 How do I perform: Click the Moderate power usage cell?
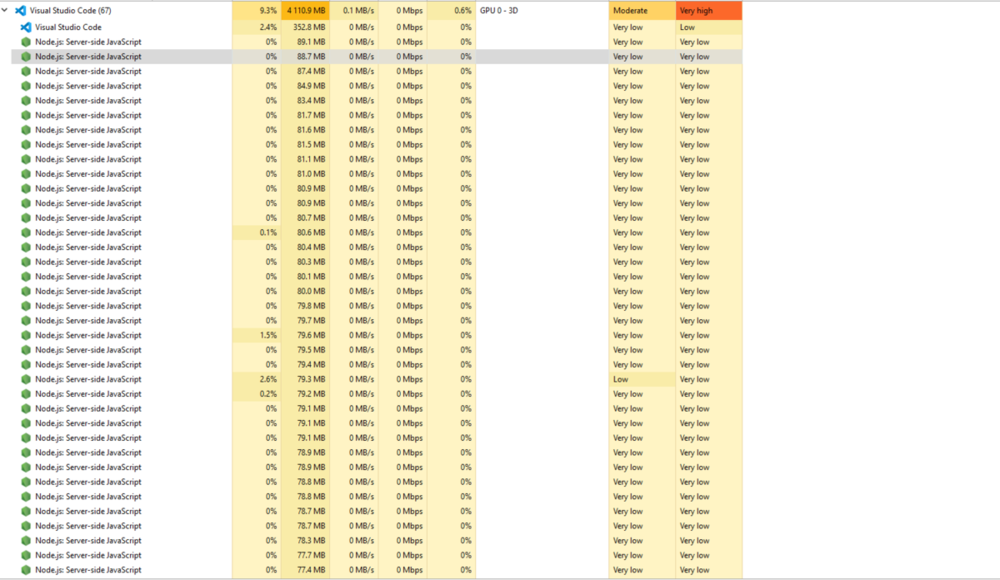641,11
